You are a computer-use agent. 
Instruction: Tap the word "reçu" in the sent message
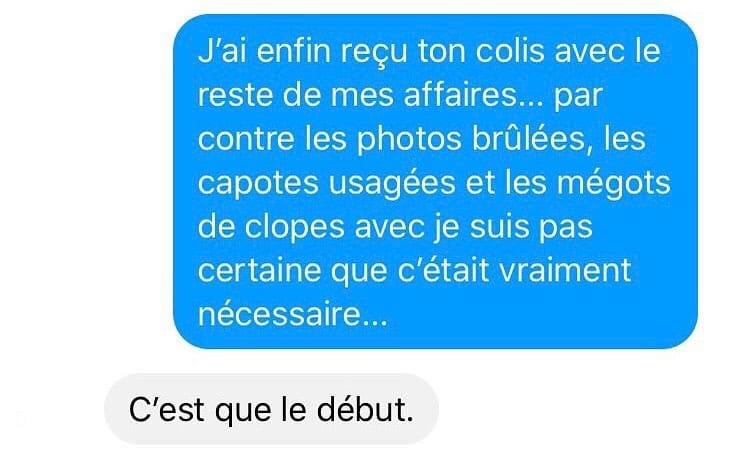[374, 53]
